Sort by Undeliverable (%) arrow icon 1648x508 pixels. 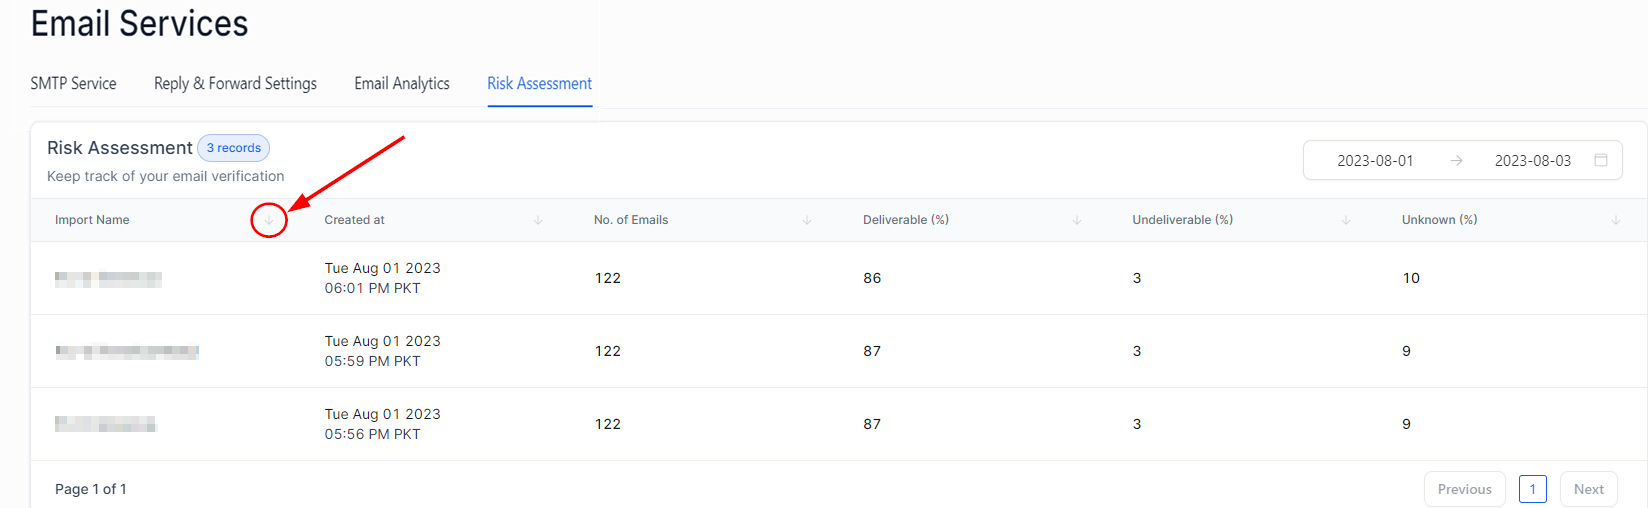[1346, 220]
